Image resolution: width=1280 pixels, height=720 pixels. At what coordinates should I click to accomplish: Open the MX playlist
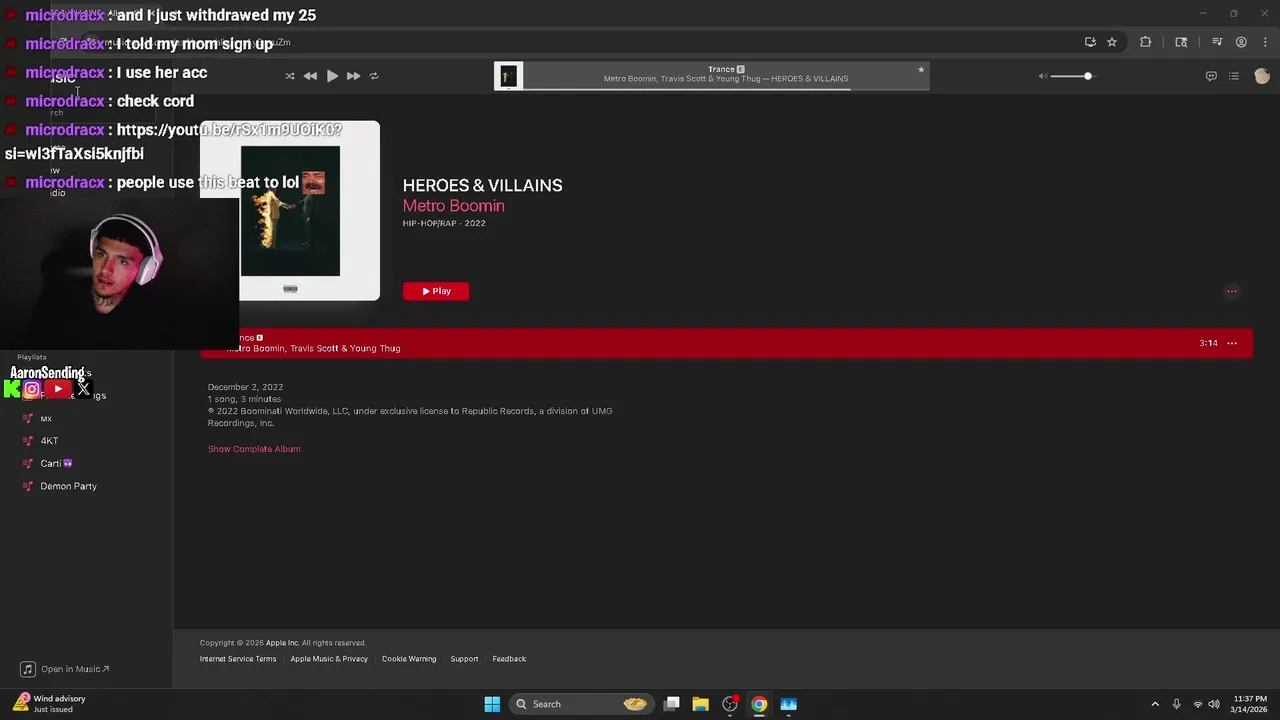tap(46, 419)
